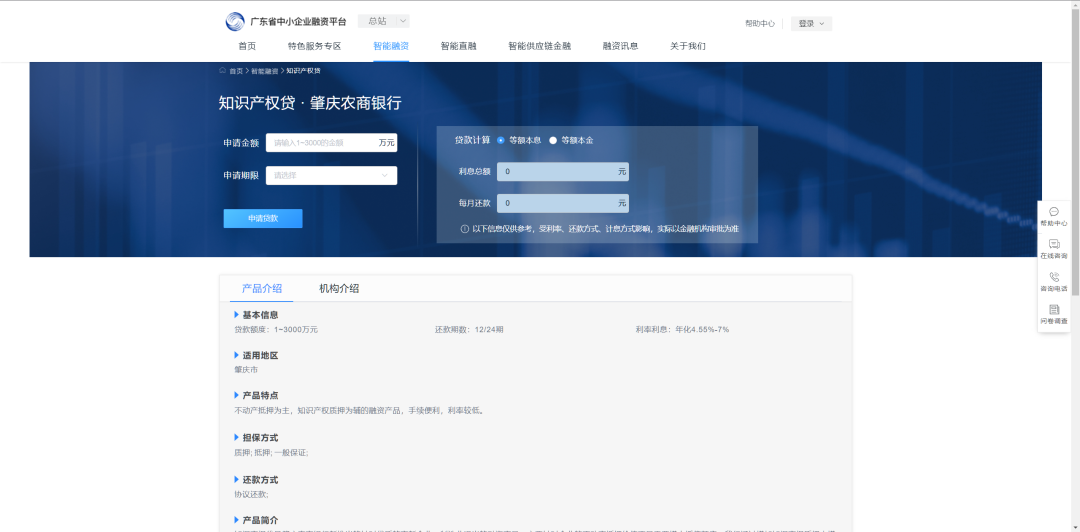Click the platform logo icon
The image size is (1080, 532).
[x=235, y=22]
